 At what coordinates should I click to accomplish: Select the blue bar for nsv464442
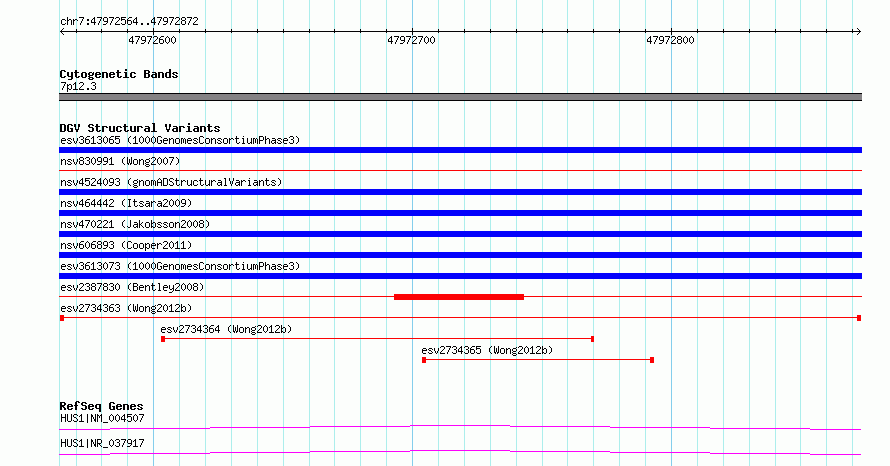(460, 213)
